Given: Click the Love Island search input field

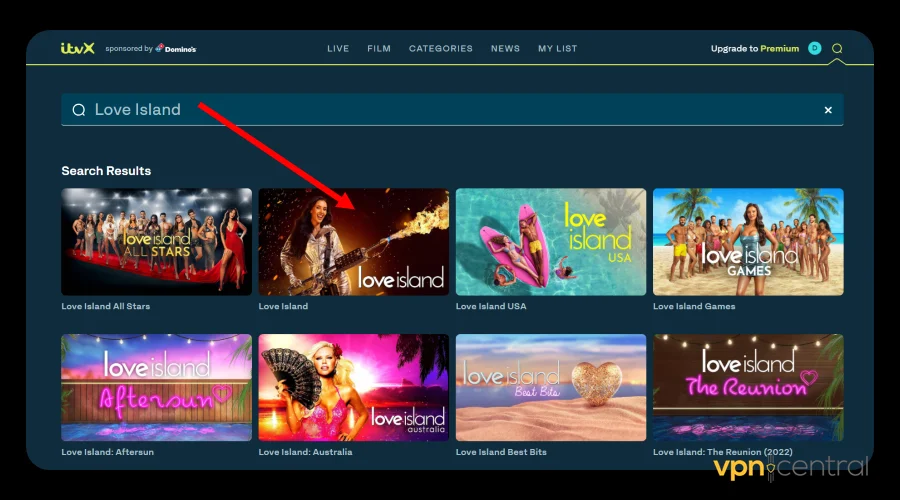Looking at the screenshot, I should click(x=452, y=110).
